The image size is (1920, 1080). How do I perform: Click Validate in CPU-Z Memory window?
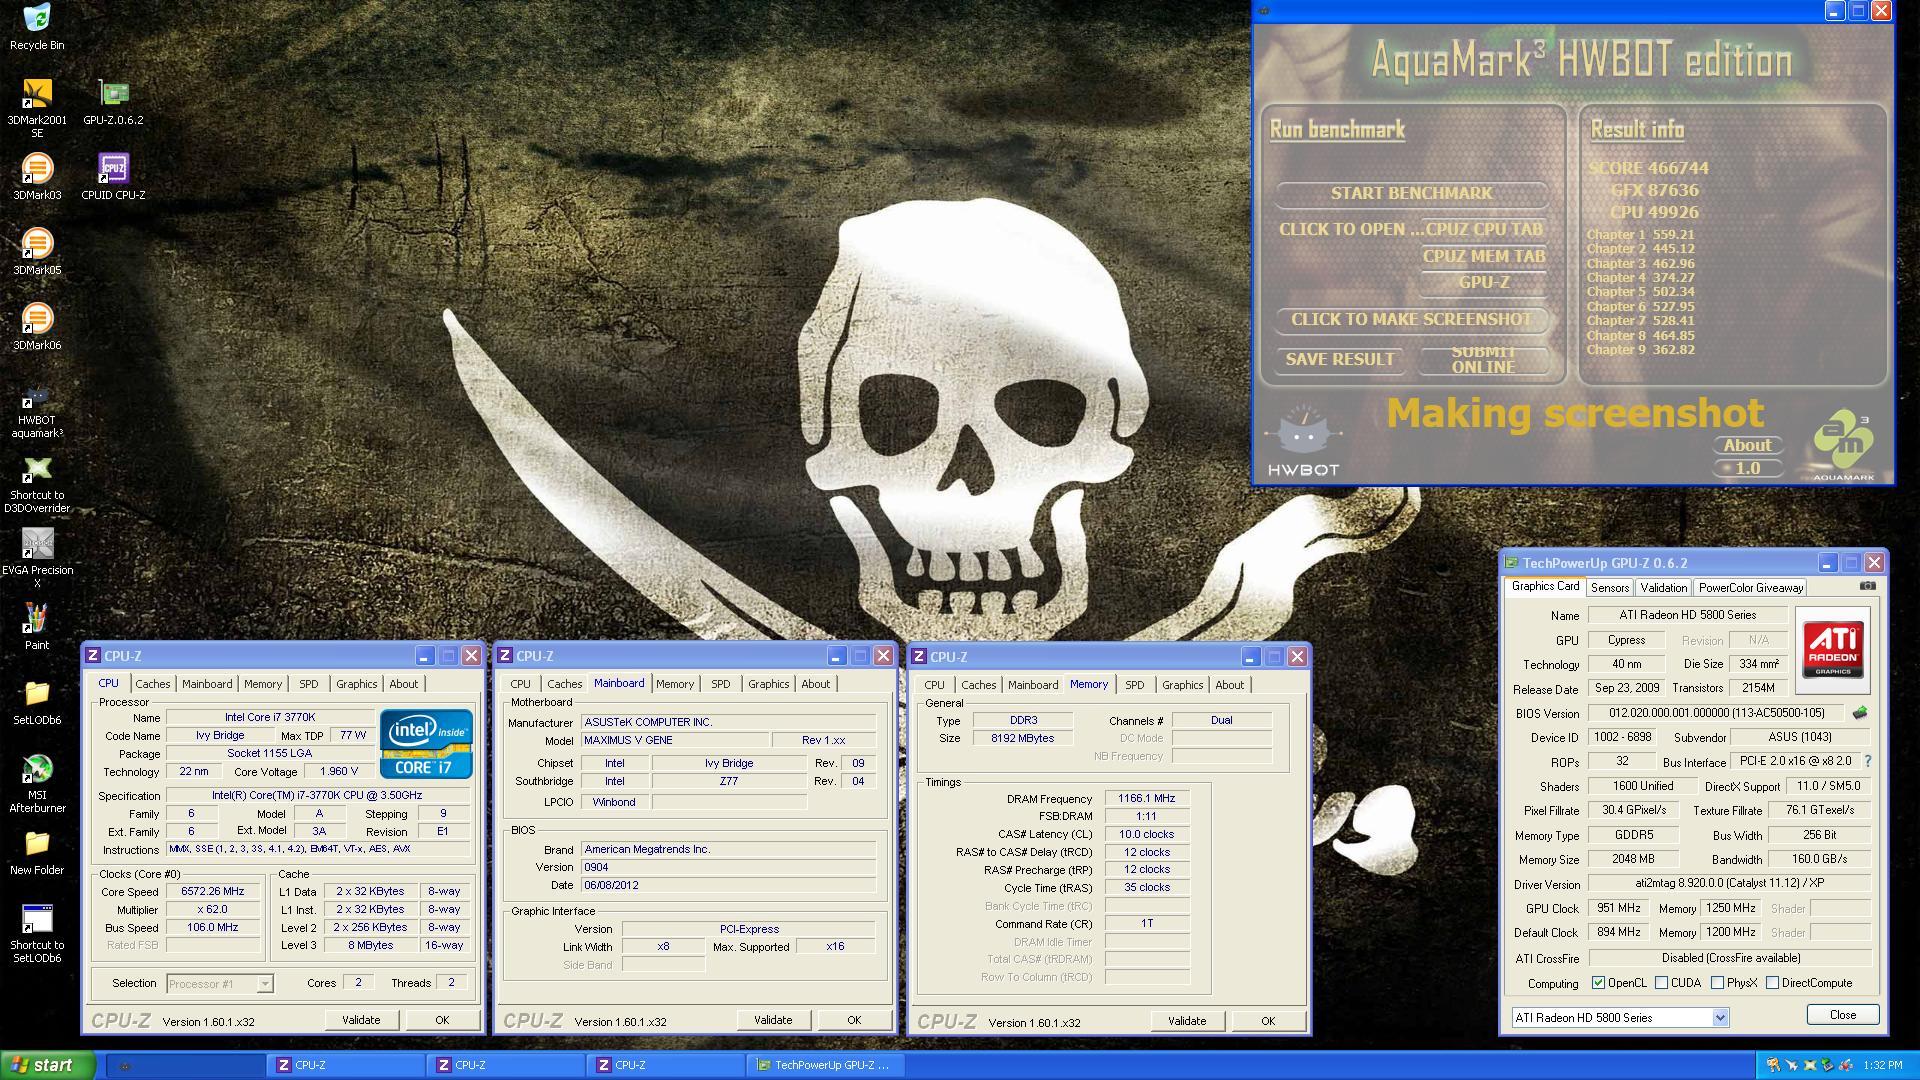pyautogui.click(x=1187, y=1021)
